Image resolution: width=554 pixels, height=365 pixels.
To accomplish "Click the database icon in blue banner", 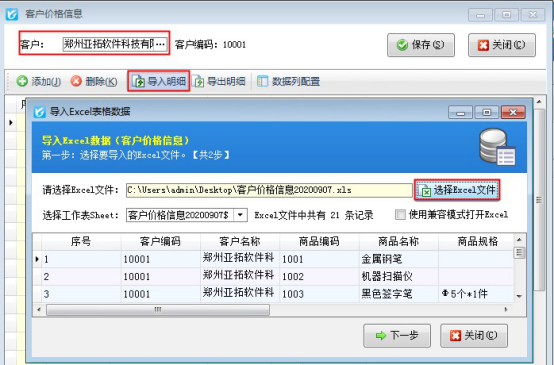I will 497,147.
